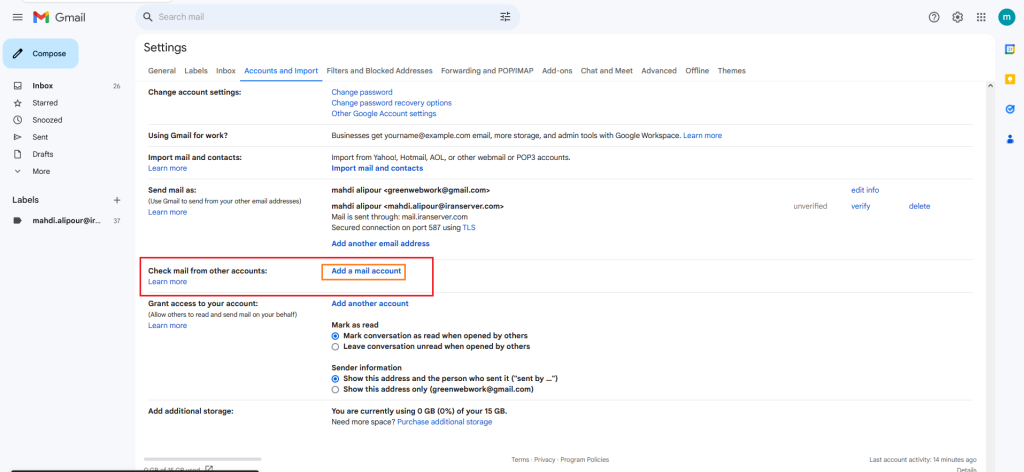This screenshot has height=472, width=1024.
Task: Open the main menu hamburger icon
Action: tap(17, 17)
